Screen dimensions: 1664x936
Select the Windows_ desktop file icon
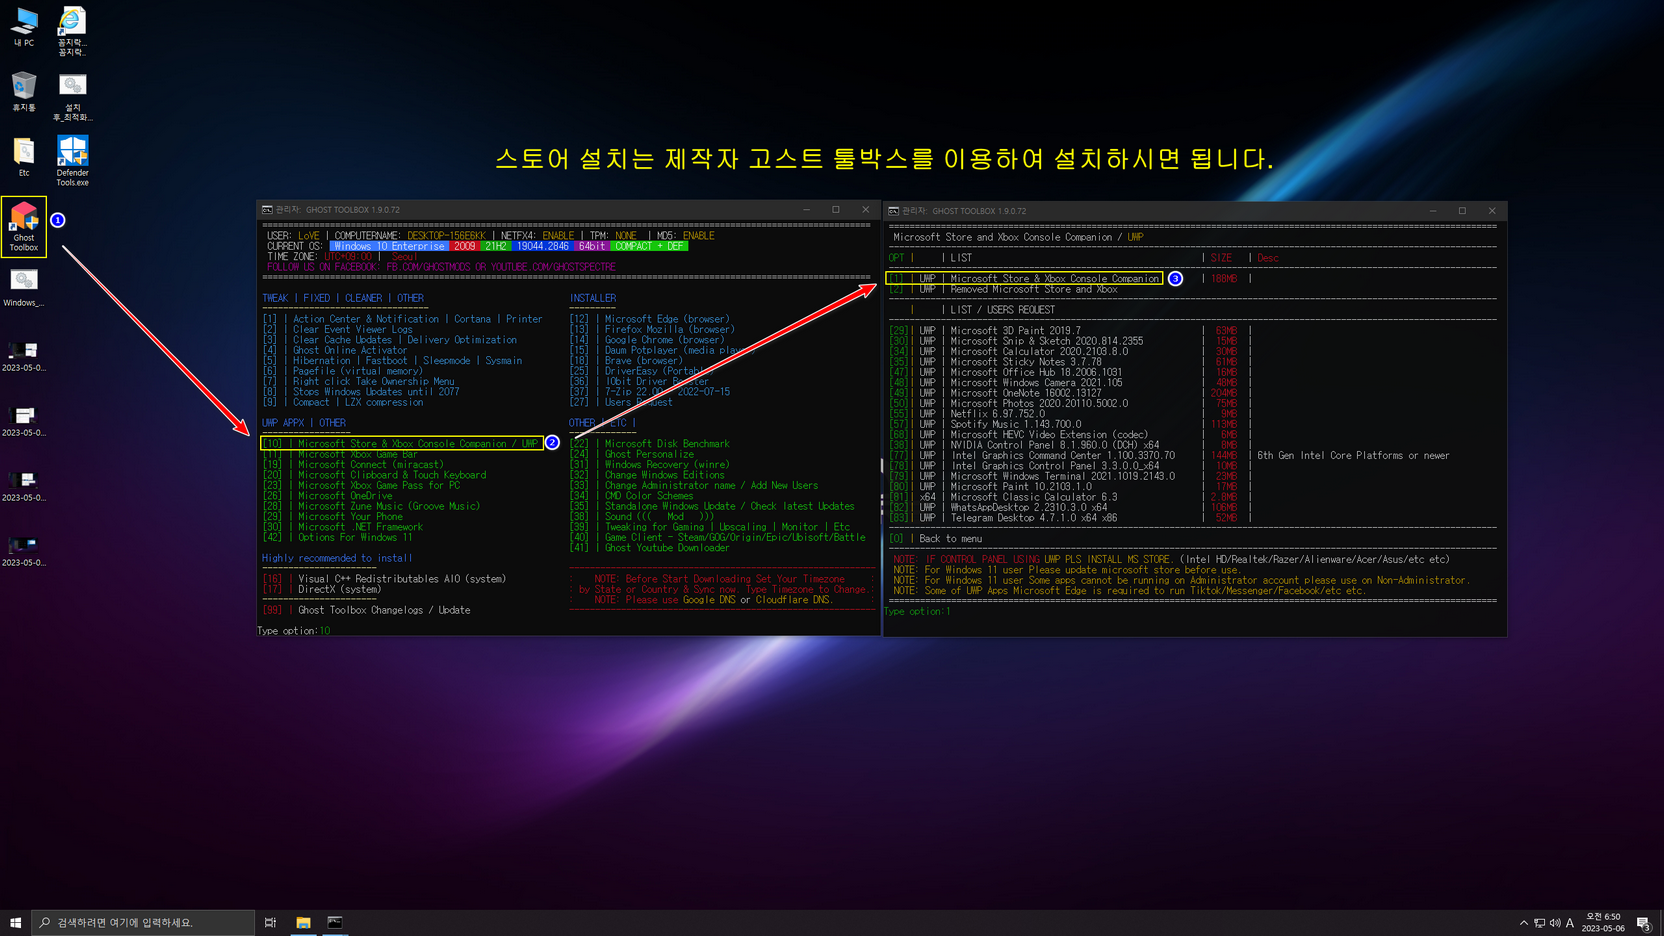[x=24, y=288]
